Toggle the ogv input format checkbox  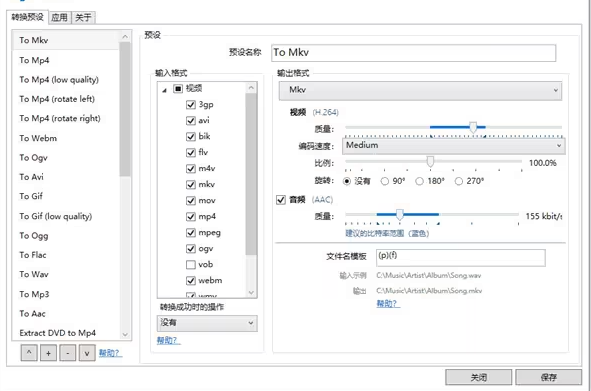click(x=191, y=248)
